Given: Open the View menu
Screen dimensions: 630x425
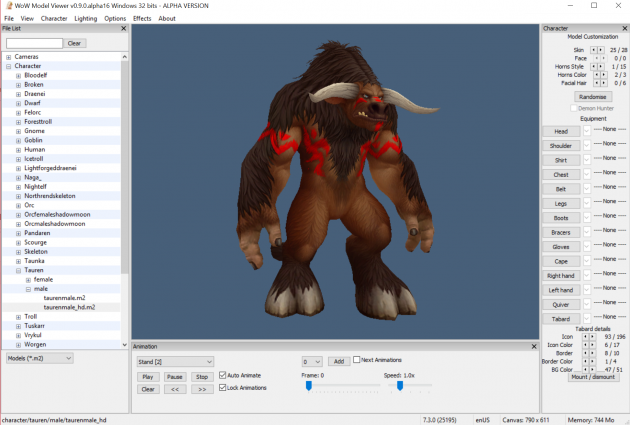Looking at the screenshot, I should coord(27,18).
